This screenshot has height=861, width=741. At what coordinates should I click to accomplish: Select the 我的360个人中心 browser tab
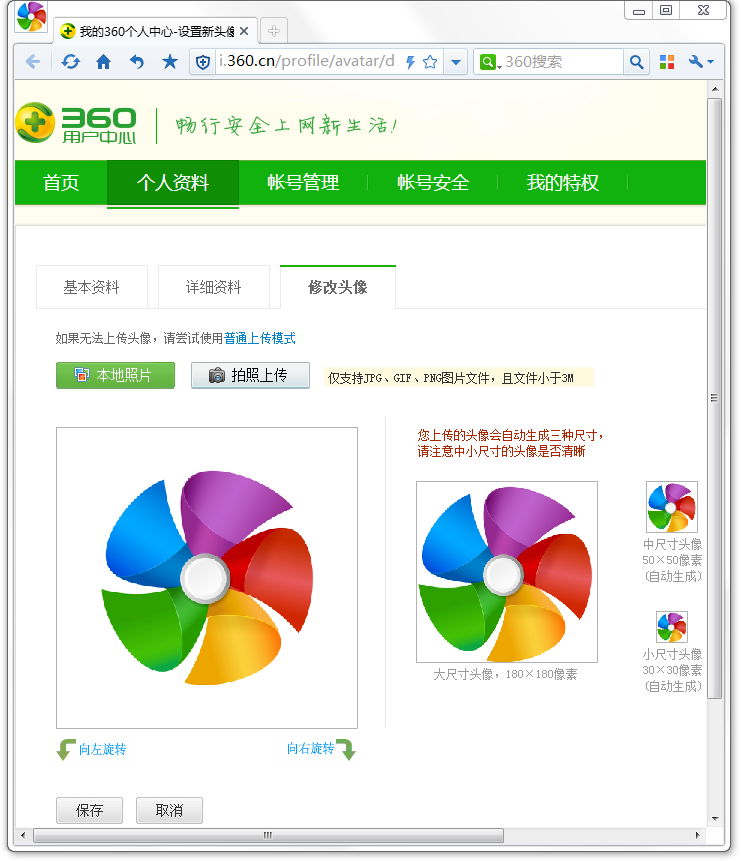(154, 31)
